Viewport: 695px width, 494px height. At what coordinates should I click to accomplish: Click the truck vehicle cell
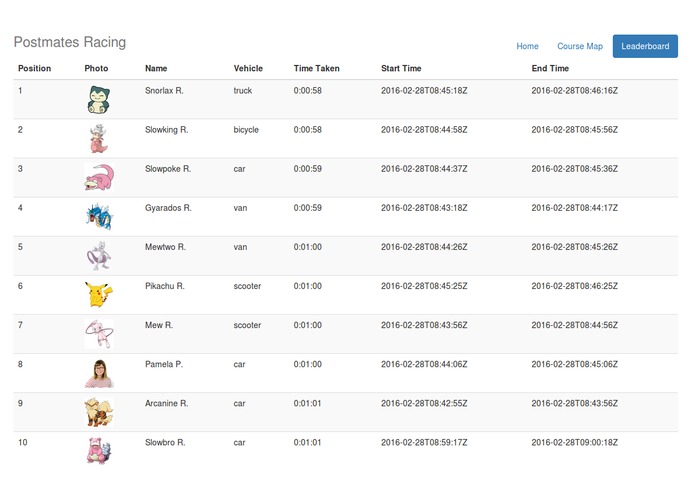click(243, 90)
